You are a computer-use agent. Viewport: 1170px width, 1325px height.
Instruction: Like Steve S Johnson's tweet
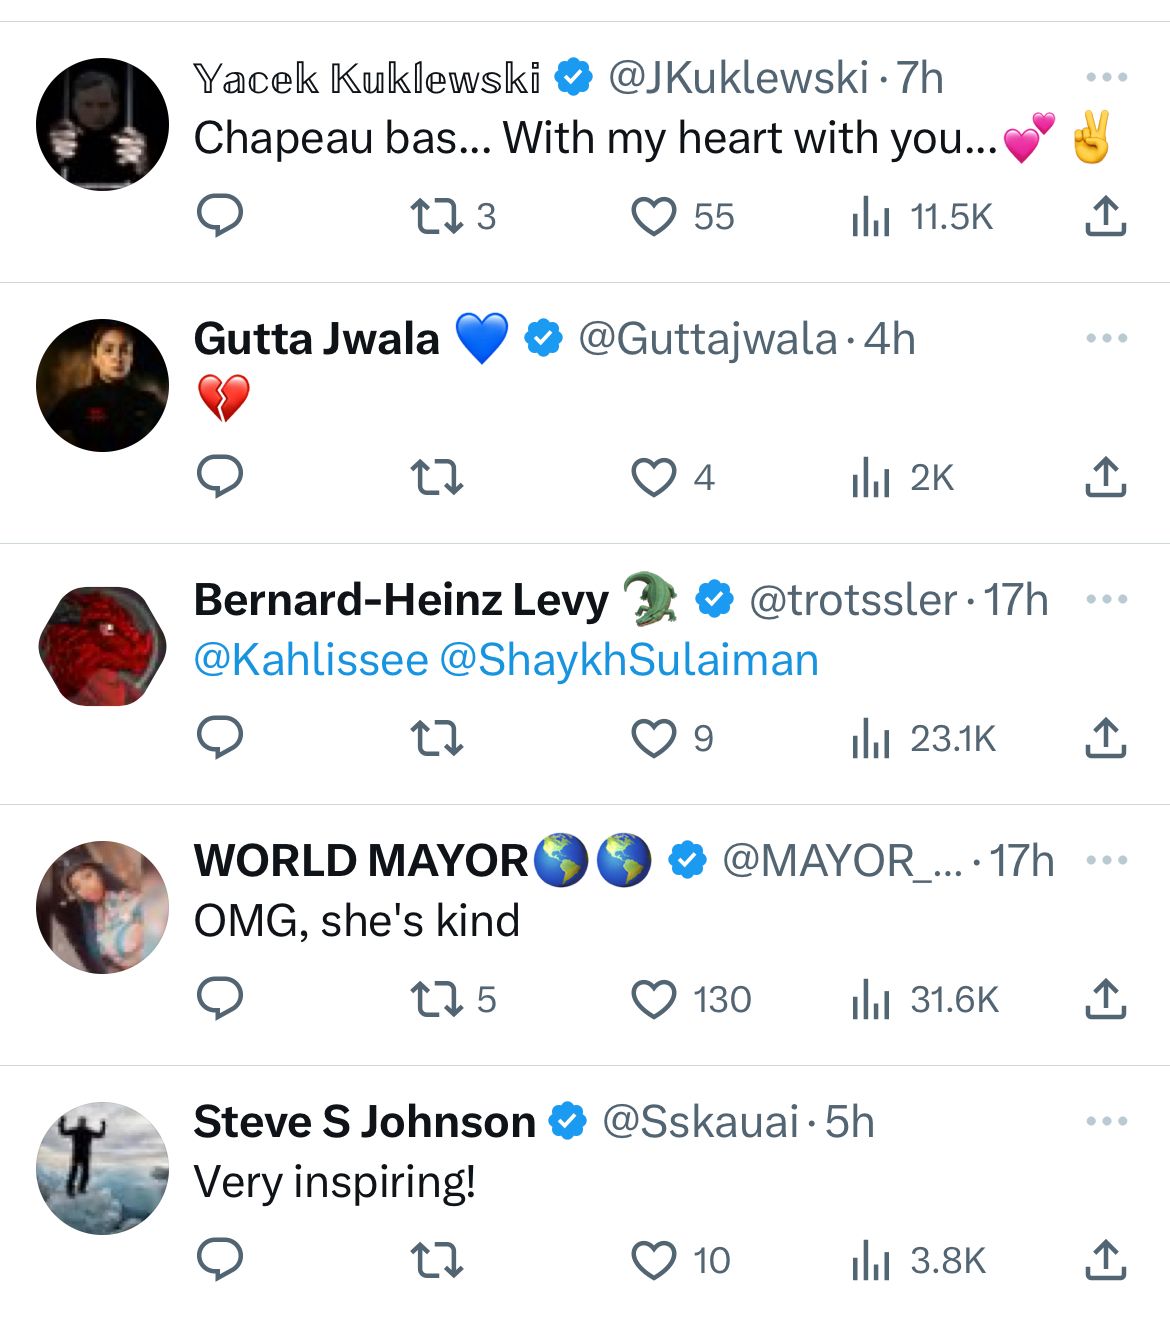click(654, 1260)
